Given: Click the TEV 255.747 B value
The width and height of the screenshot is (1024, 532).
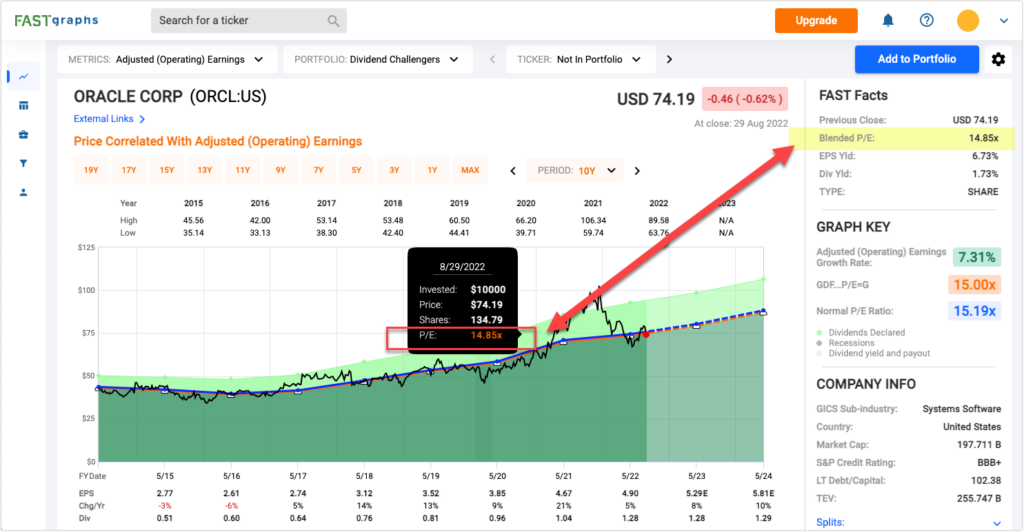Looking at the screenshot, I should pos(979,499).
